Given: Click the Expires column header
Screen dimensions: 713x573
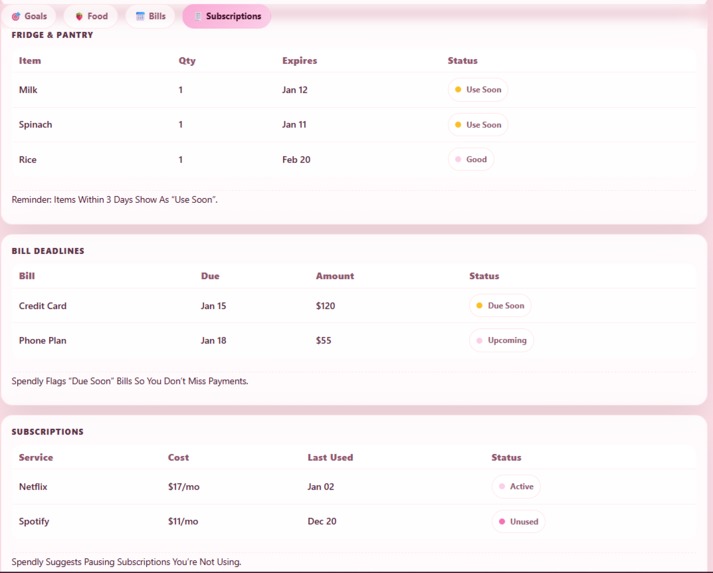Looking at the screenshot, I should point(300,61).
